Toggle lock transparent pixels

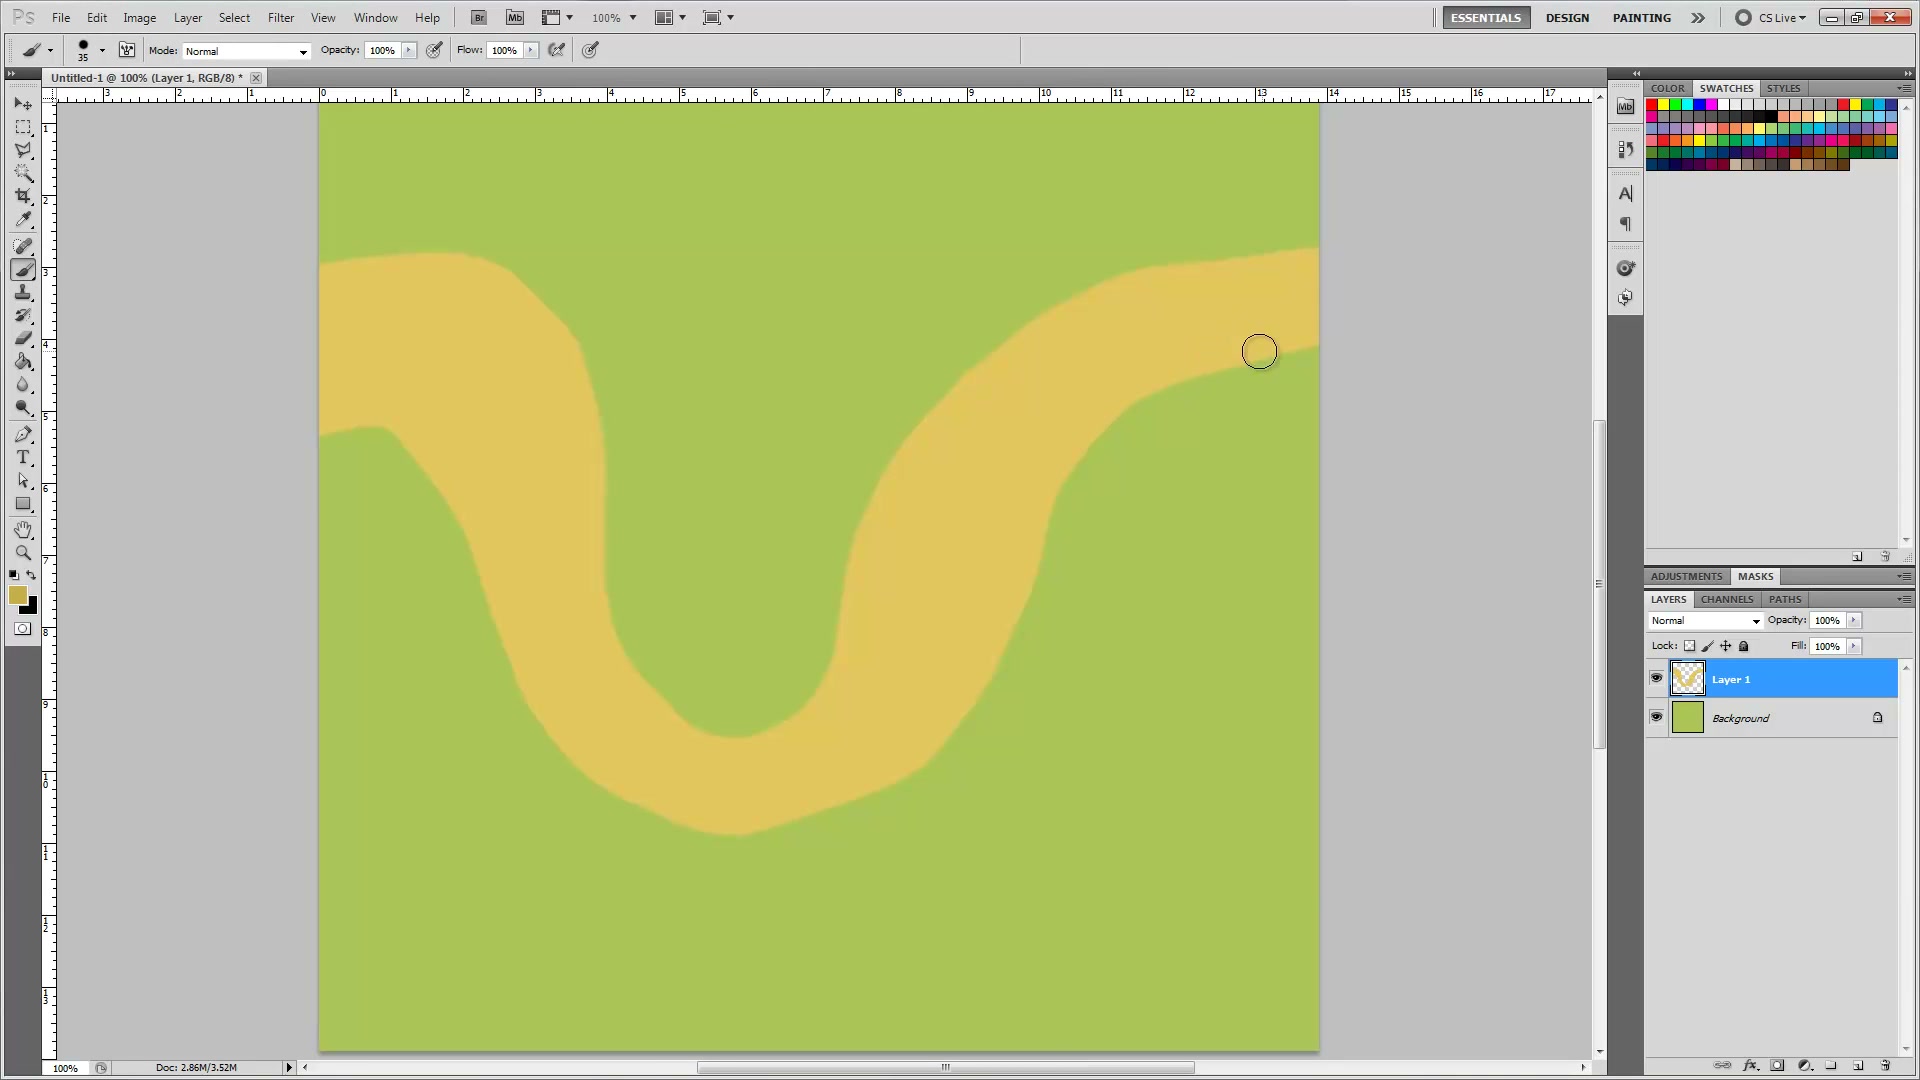[x=1690, y=646]
